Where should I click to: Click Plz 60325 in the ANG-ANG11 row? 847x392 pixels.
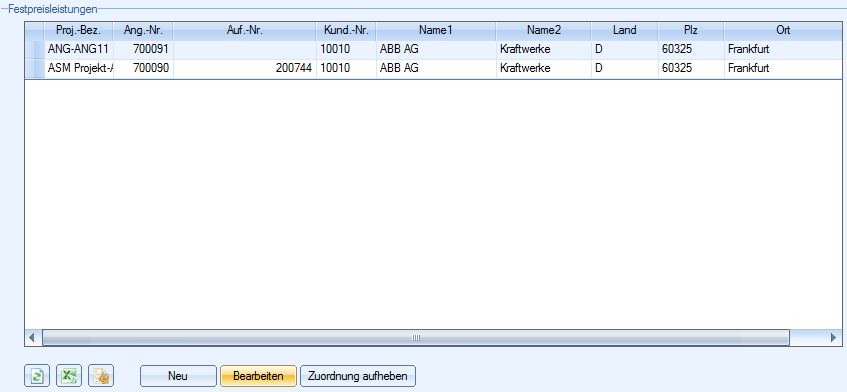click(x=691, y=50)
